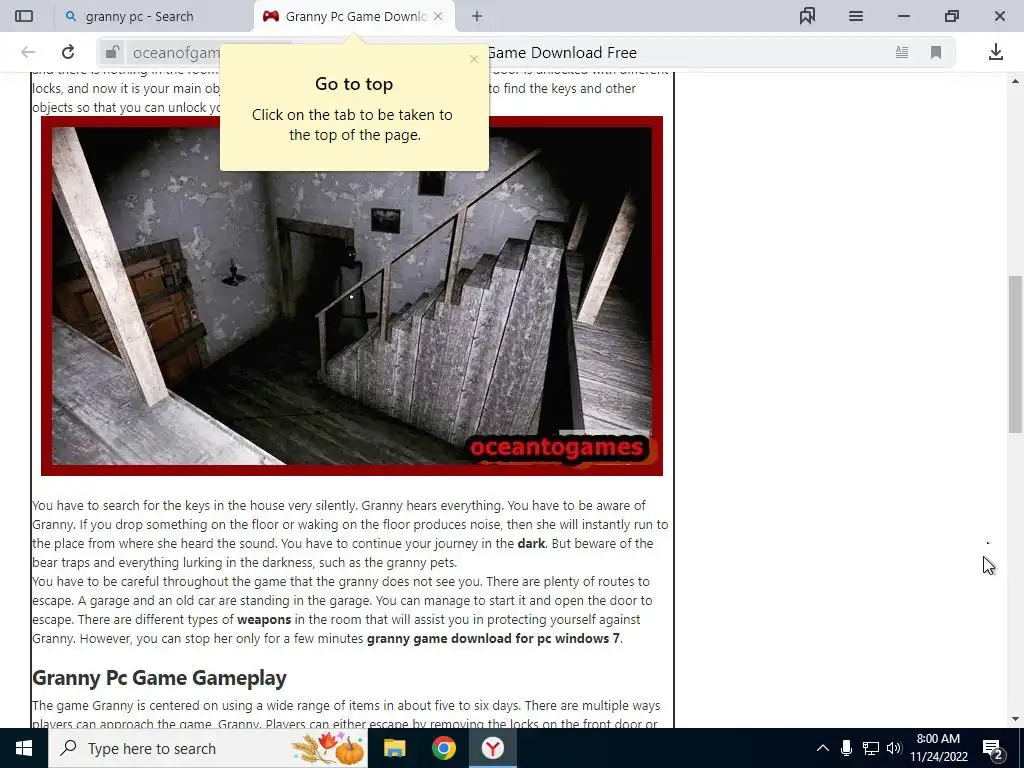
Task: Open a new tab with the plus button
Action: 477,16
